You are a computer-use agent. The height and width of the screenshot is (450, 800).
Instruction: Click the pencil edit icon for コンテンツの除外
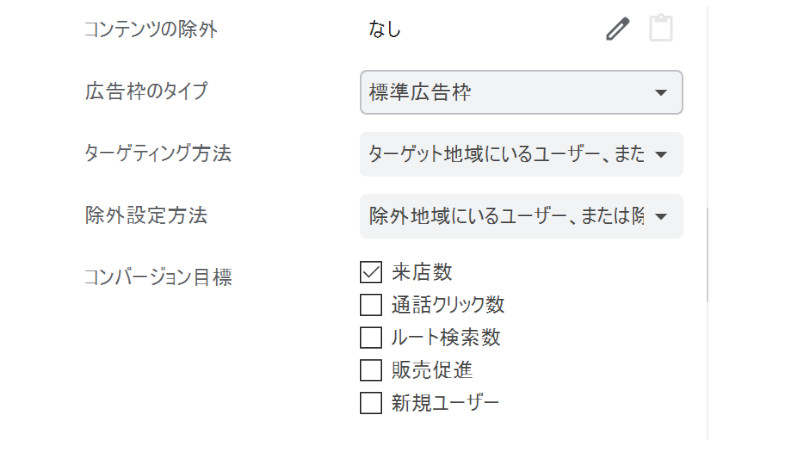617,29
